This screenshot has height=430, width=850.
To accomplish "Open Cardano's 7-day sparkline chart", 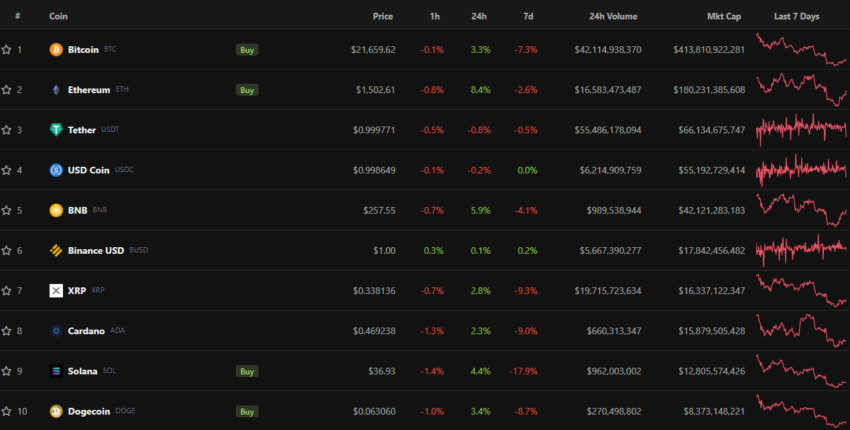I will point(801,331).
